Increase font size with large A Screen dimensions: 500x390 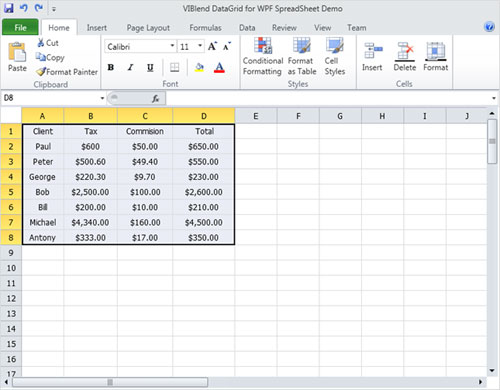(x=212, y=46)
